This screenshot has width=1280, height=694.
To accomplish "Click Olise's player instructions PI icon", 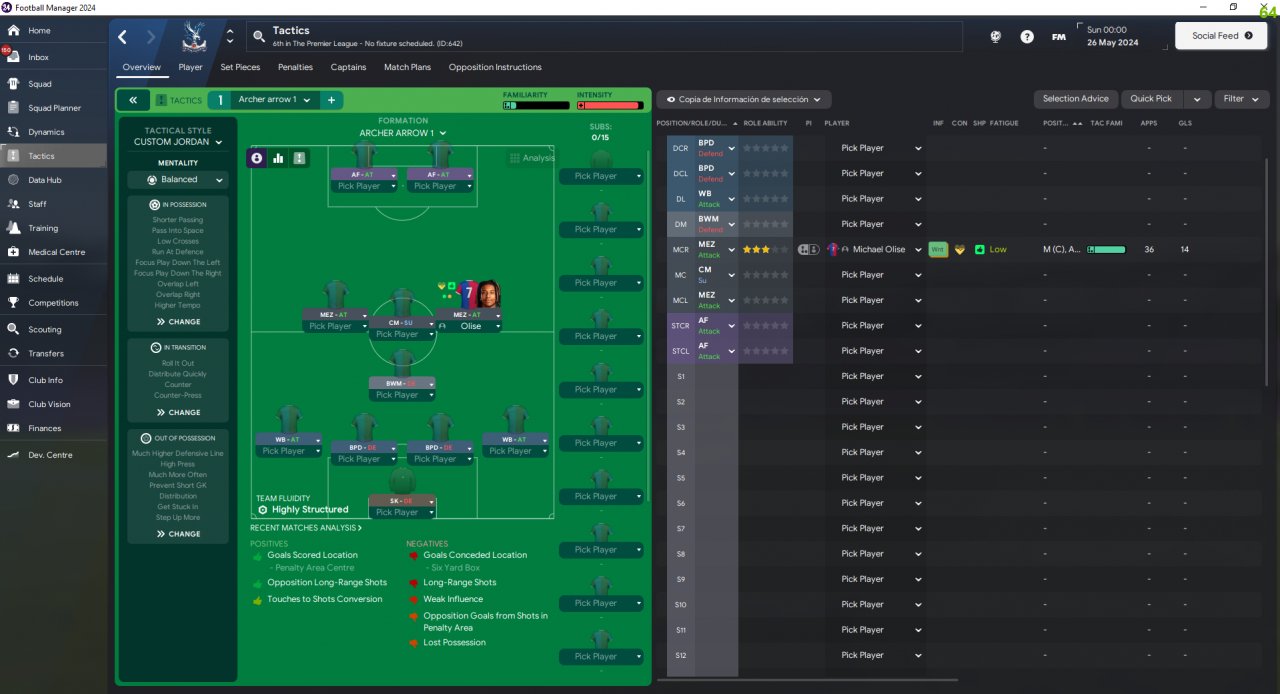I will pos(809,249).
